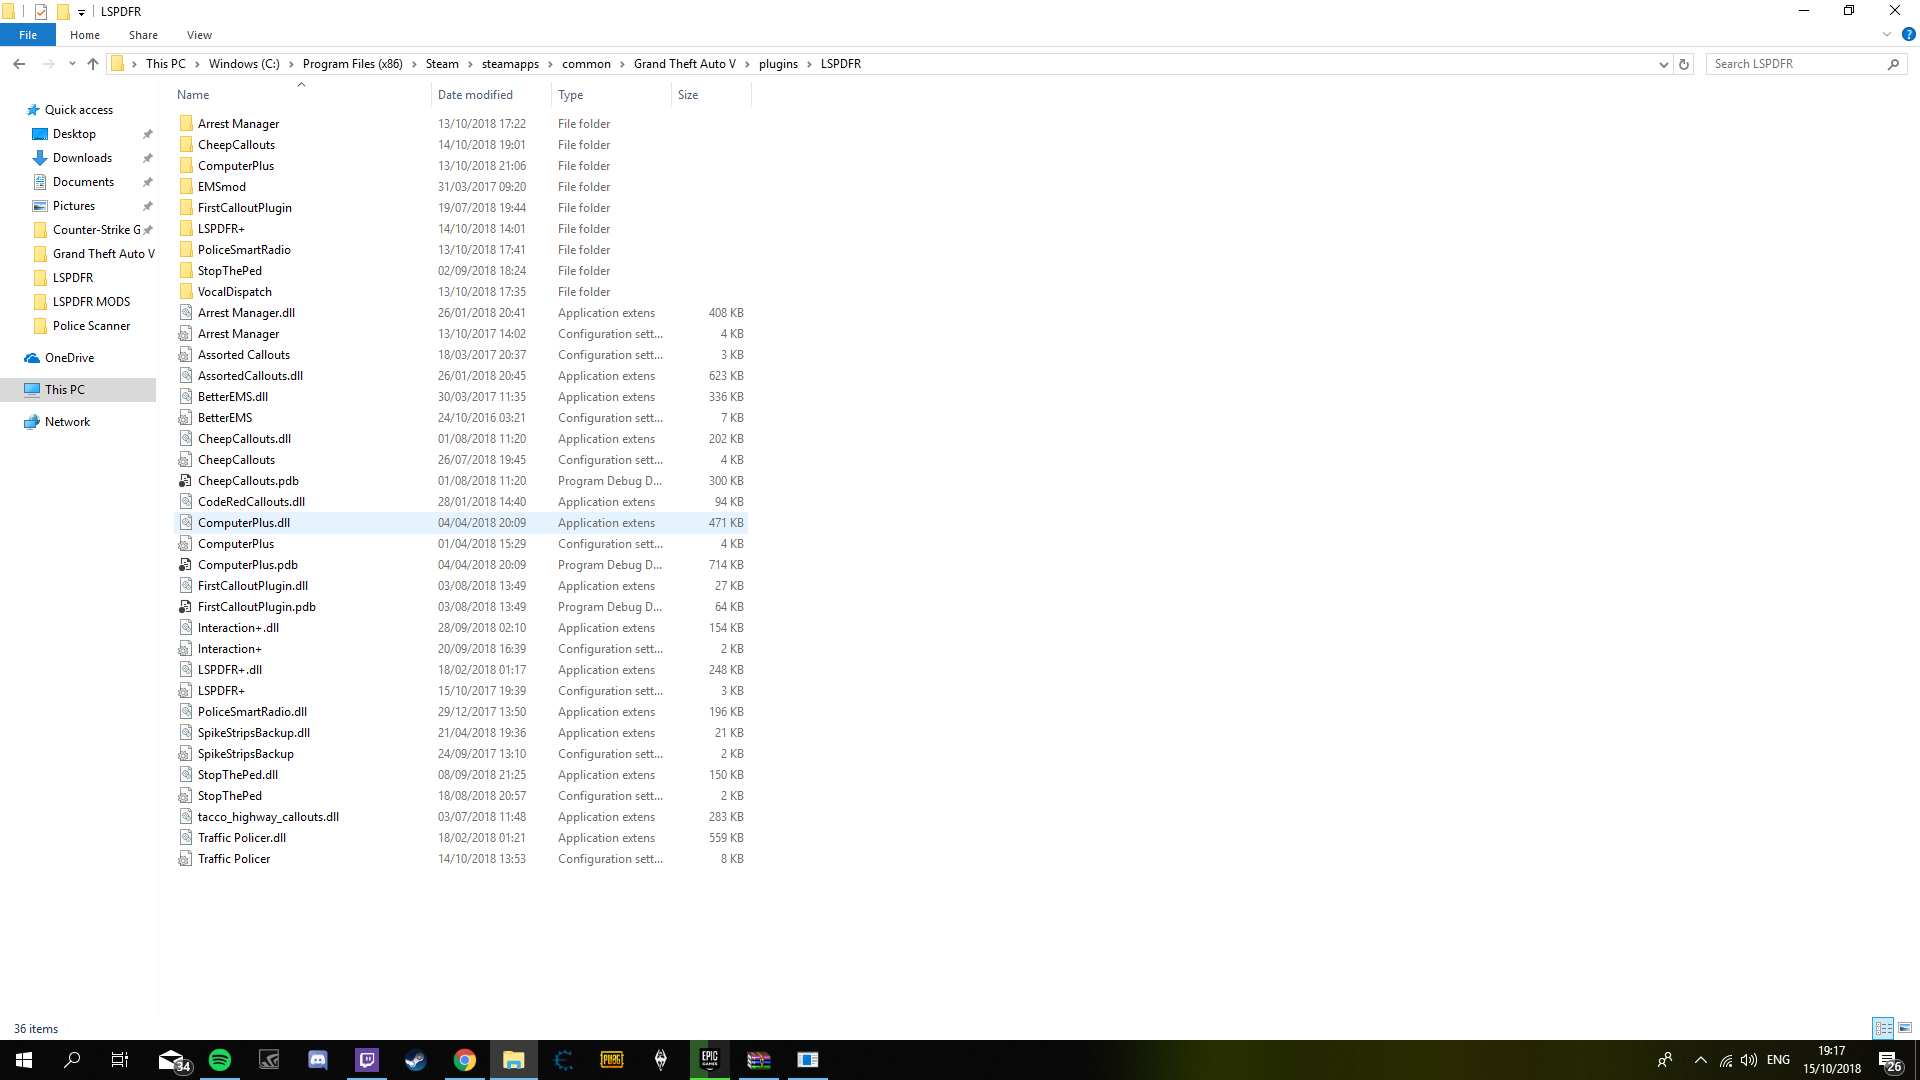The height and width of the screenshot is (1080, 1920).
Task: Click Grand Theft Auto V breadcrumb
Action: (x=684, y=64)
